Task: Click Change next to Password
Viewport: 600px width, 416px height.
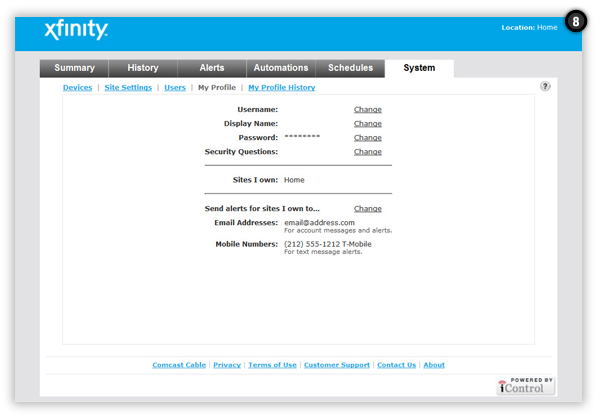Action: [x=367, y=138]
